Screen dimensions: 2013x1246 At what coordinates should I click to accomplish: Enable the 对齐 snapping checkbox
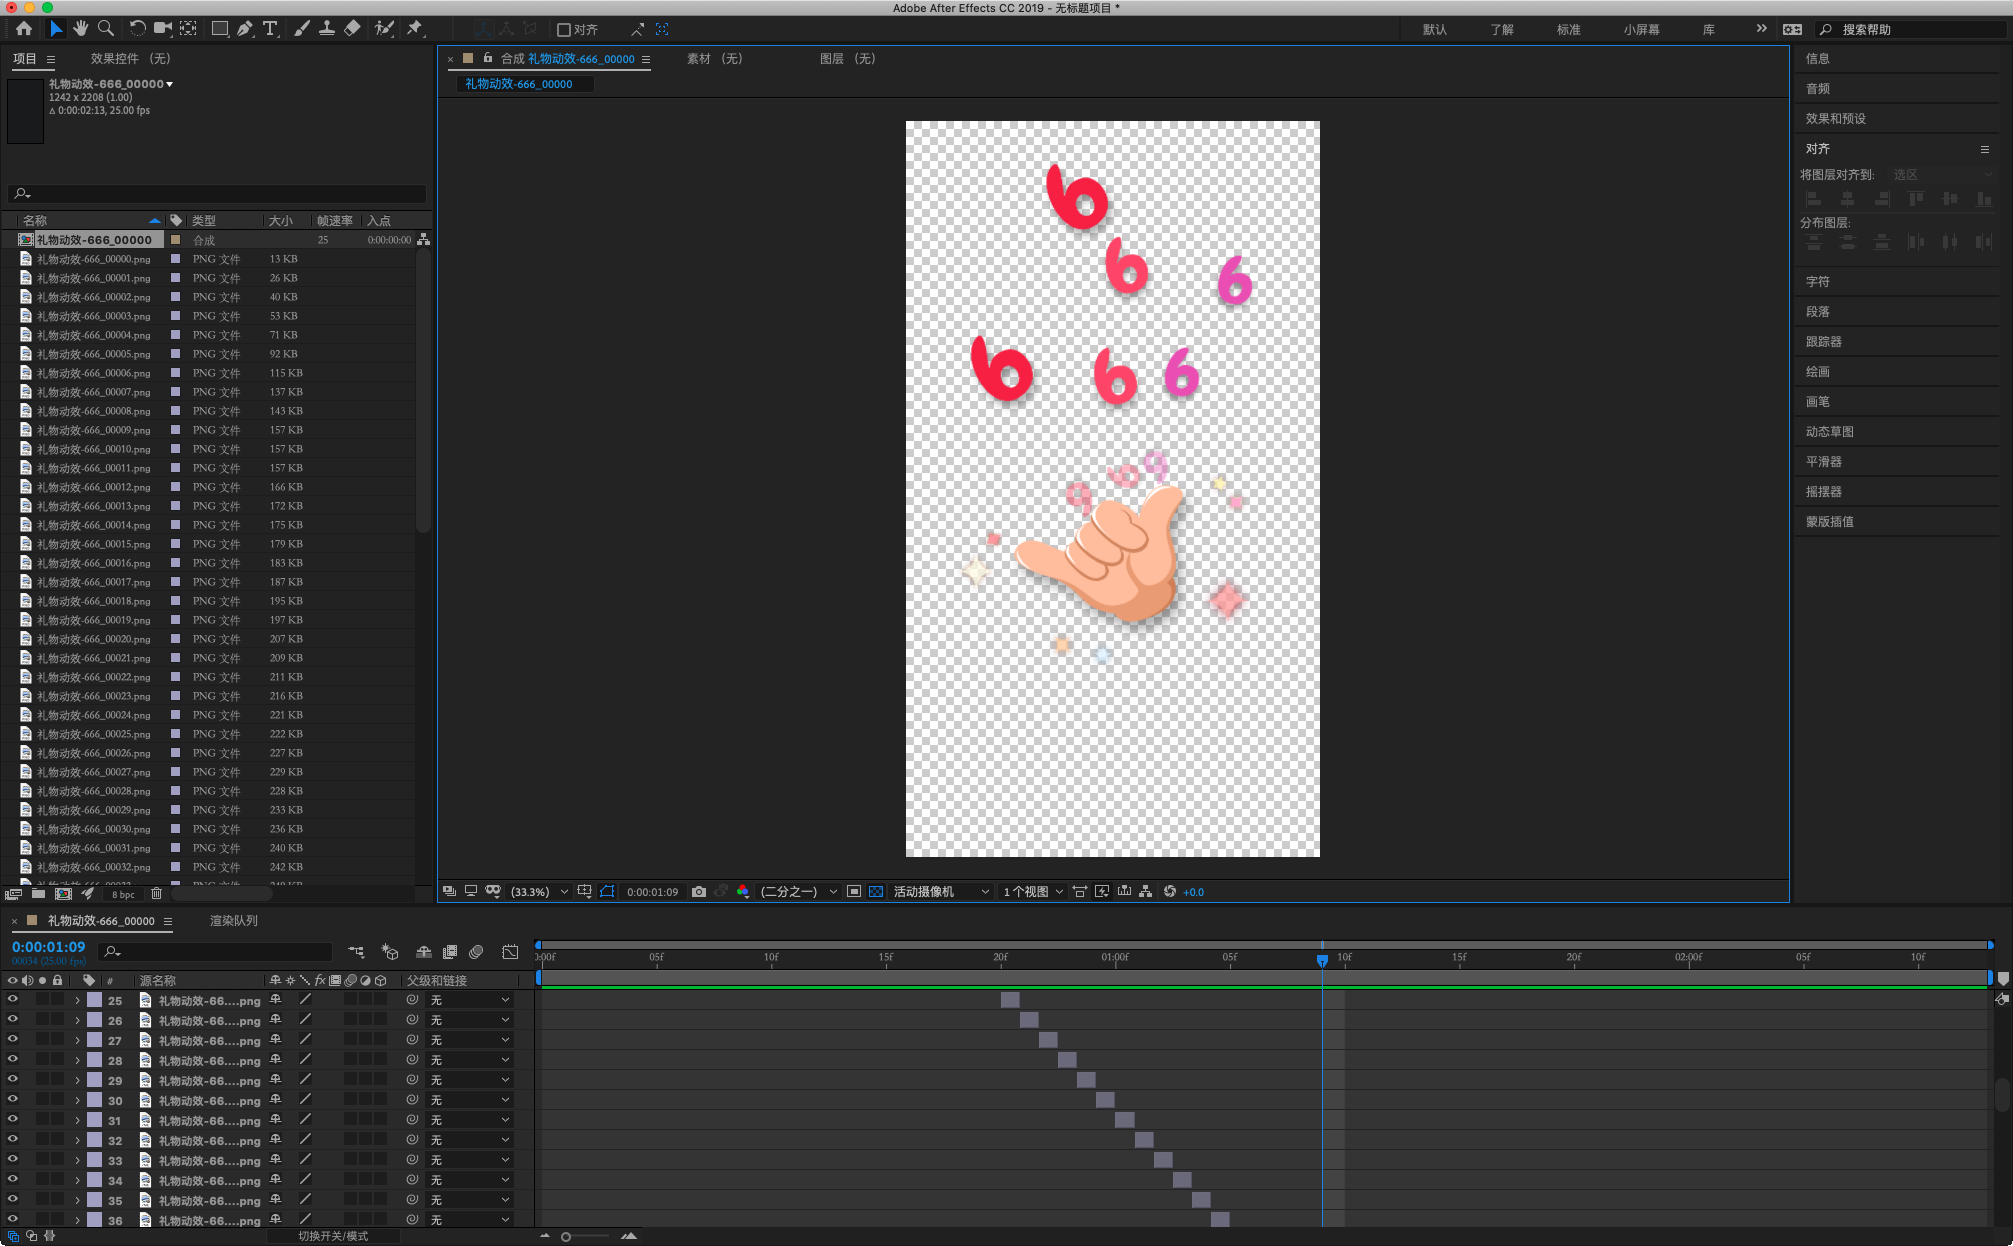pyautogui.click(x=564, y=30)
